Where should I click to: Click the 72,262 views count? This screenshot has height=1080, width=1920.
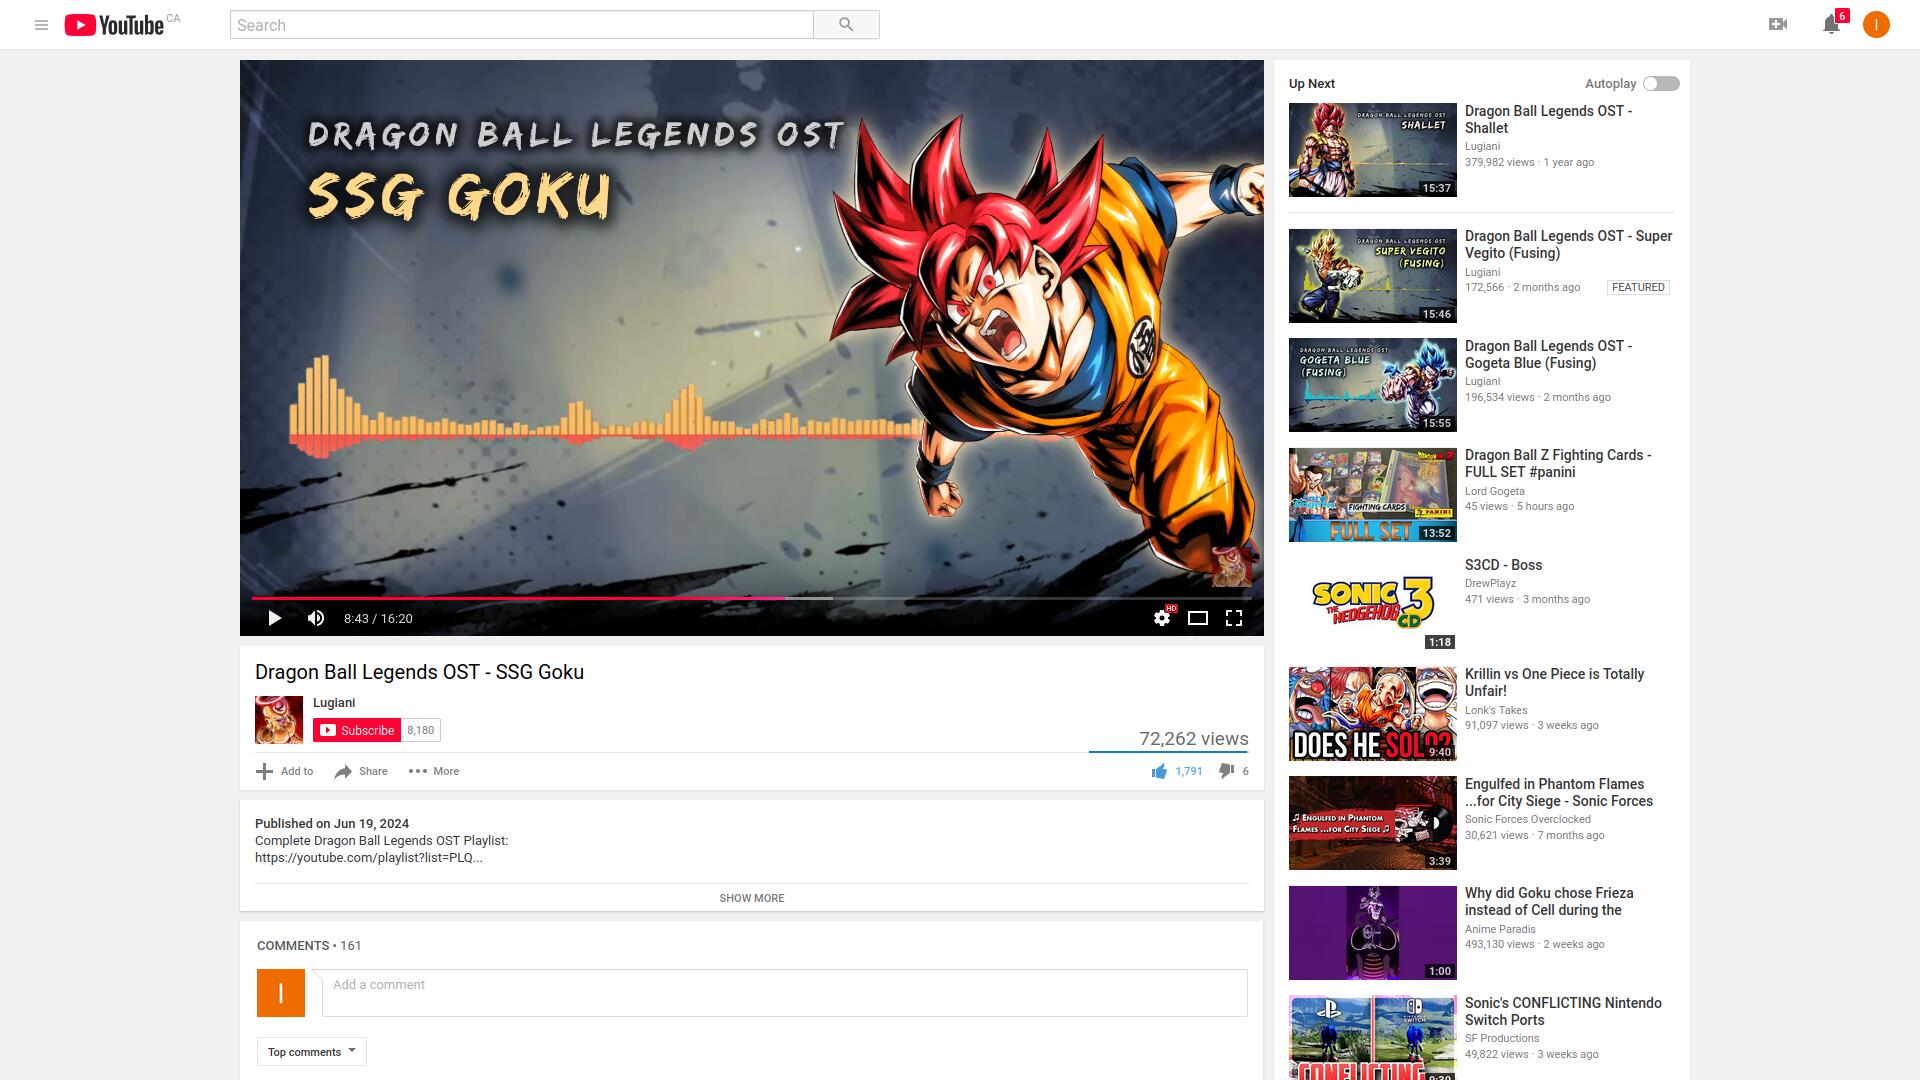click(1194, 739)
